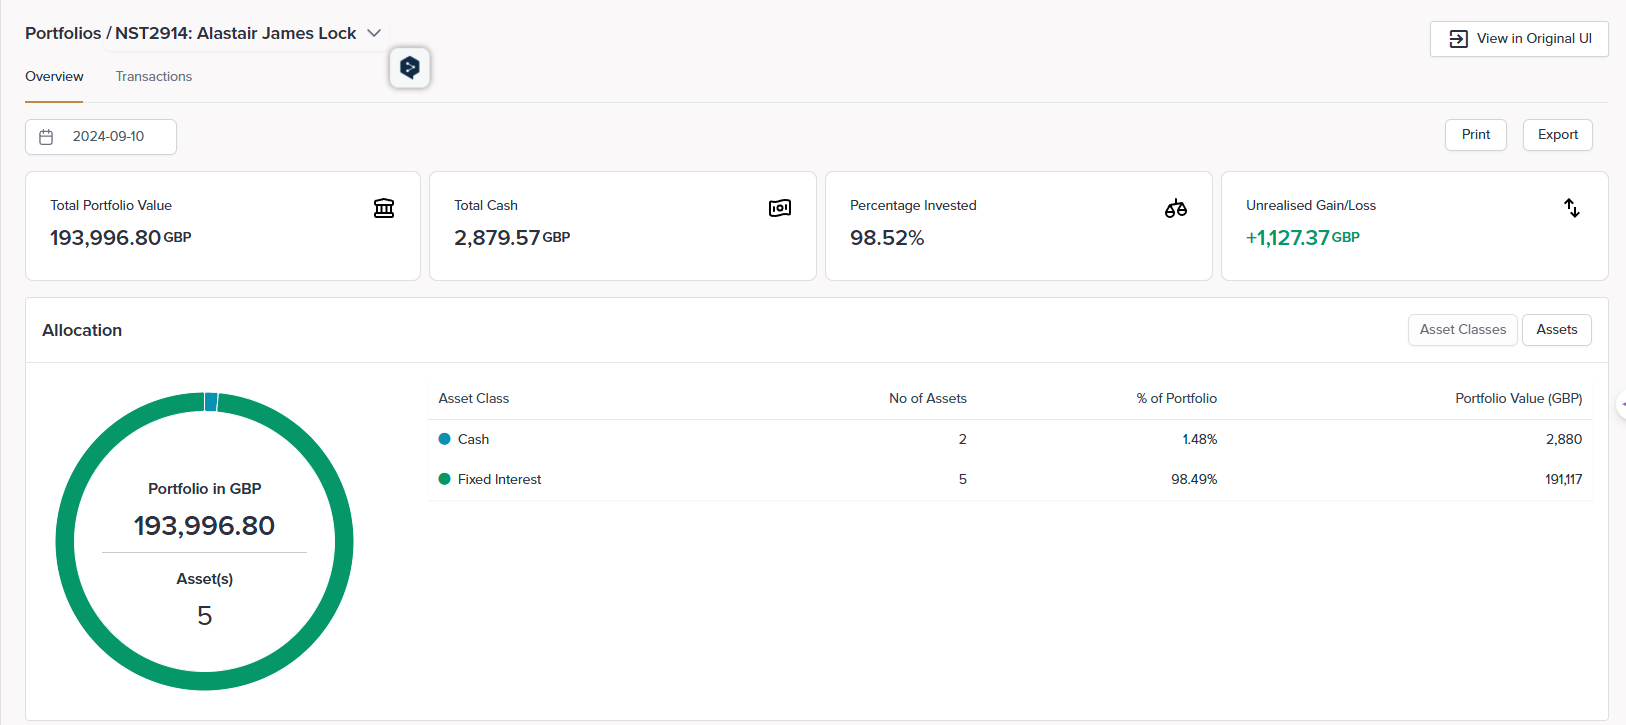Click the exit arrow icon beside View in Original UI
The height and width of the screenshot is (725, 1626).
point(1458,39)
